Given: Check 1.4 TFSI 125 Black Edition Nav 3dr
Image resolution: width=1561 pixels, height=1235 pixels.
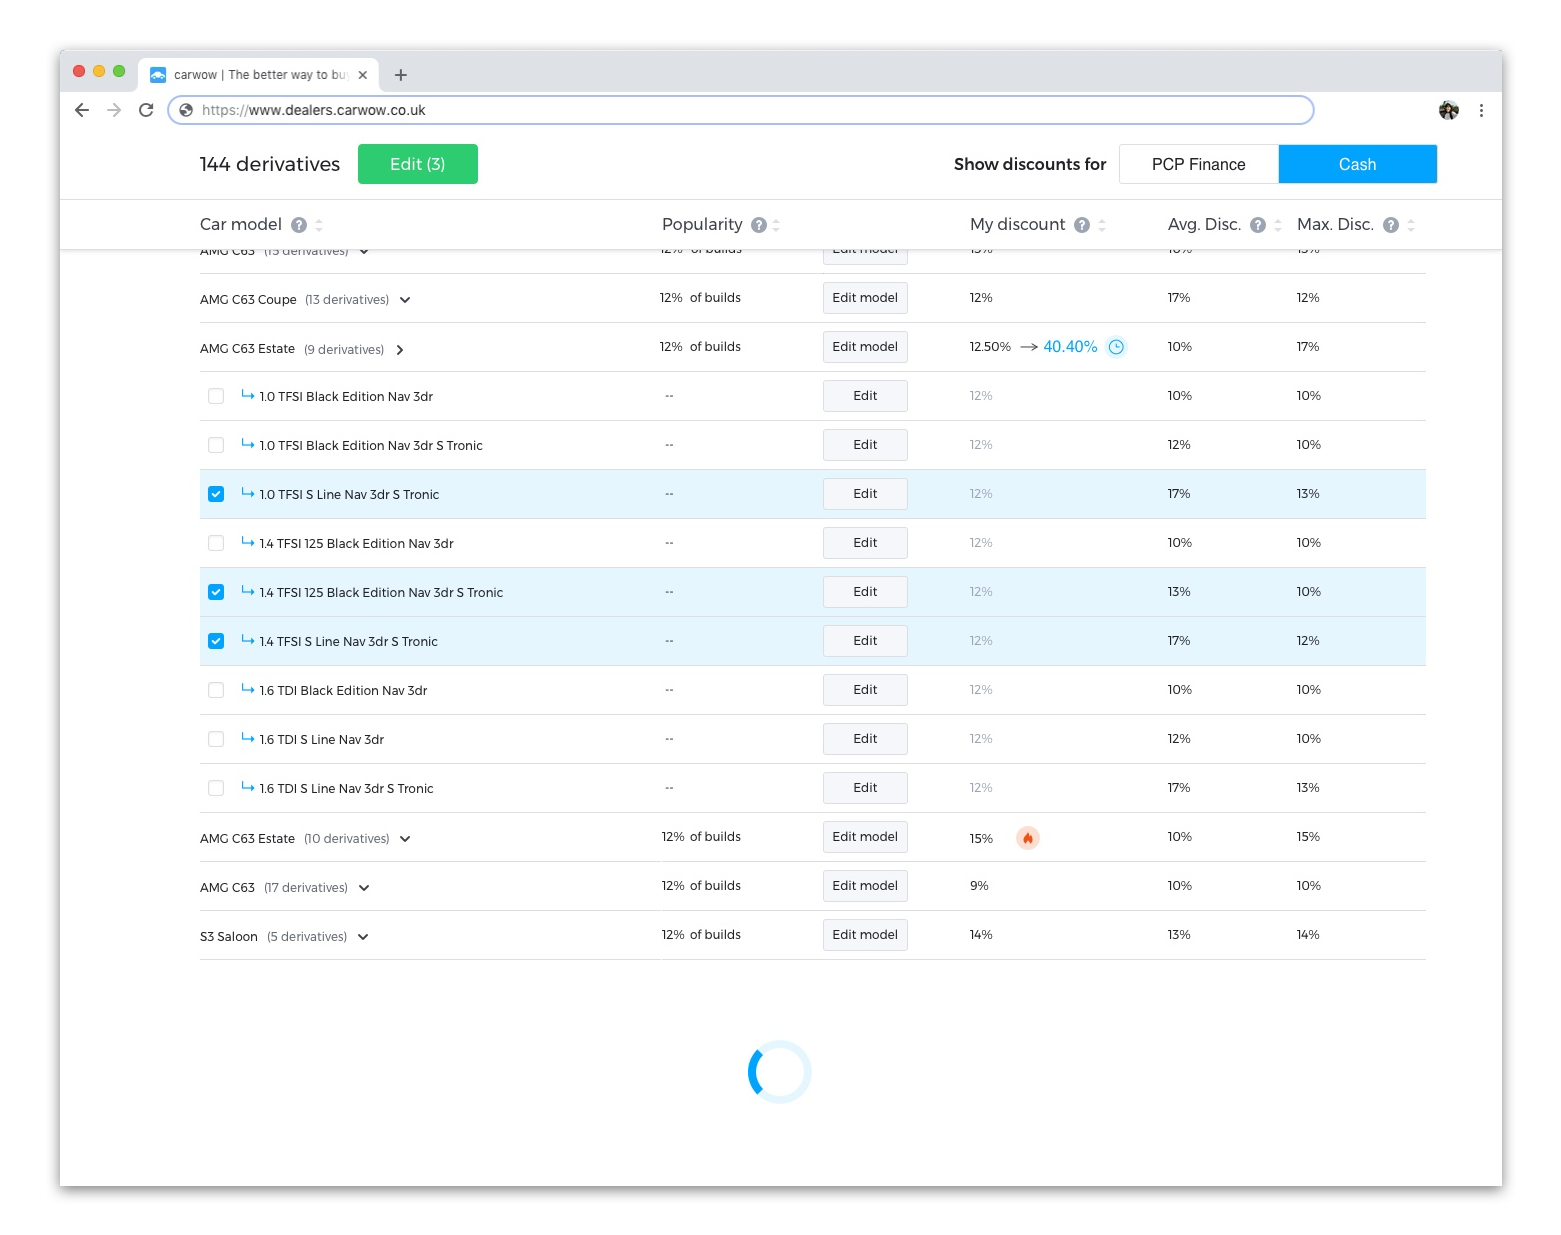Looking at the screenshot, I should click(x=216, y=543).
